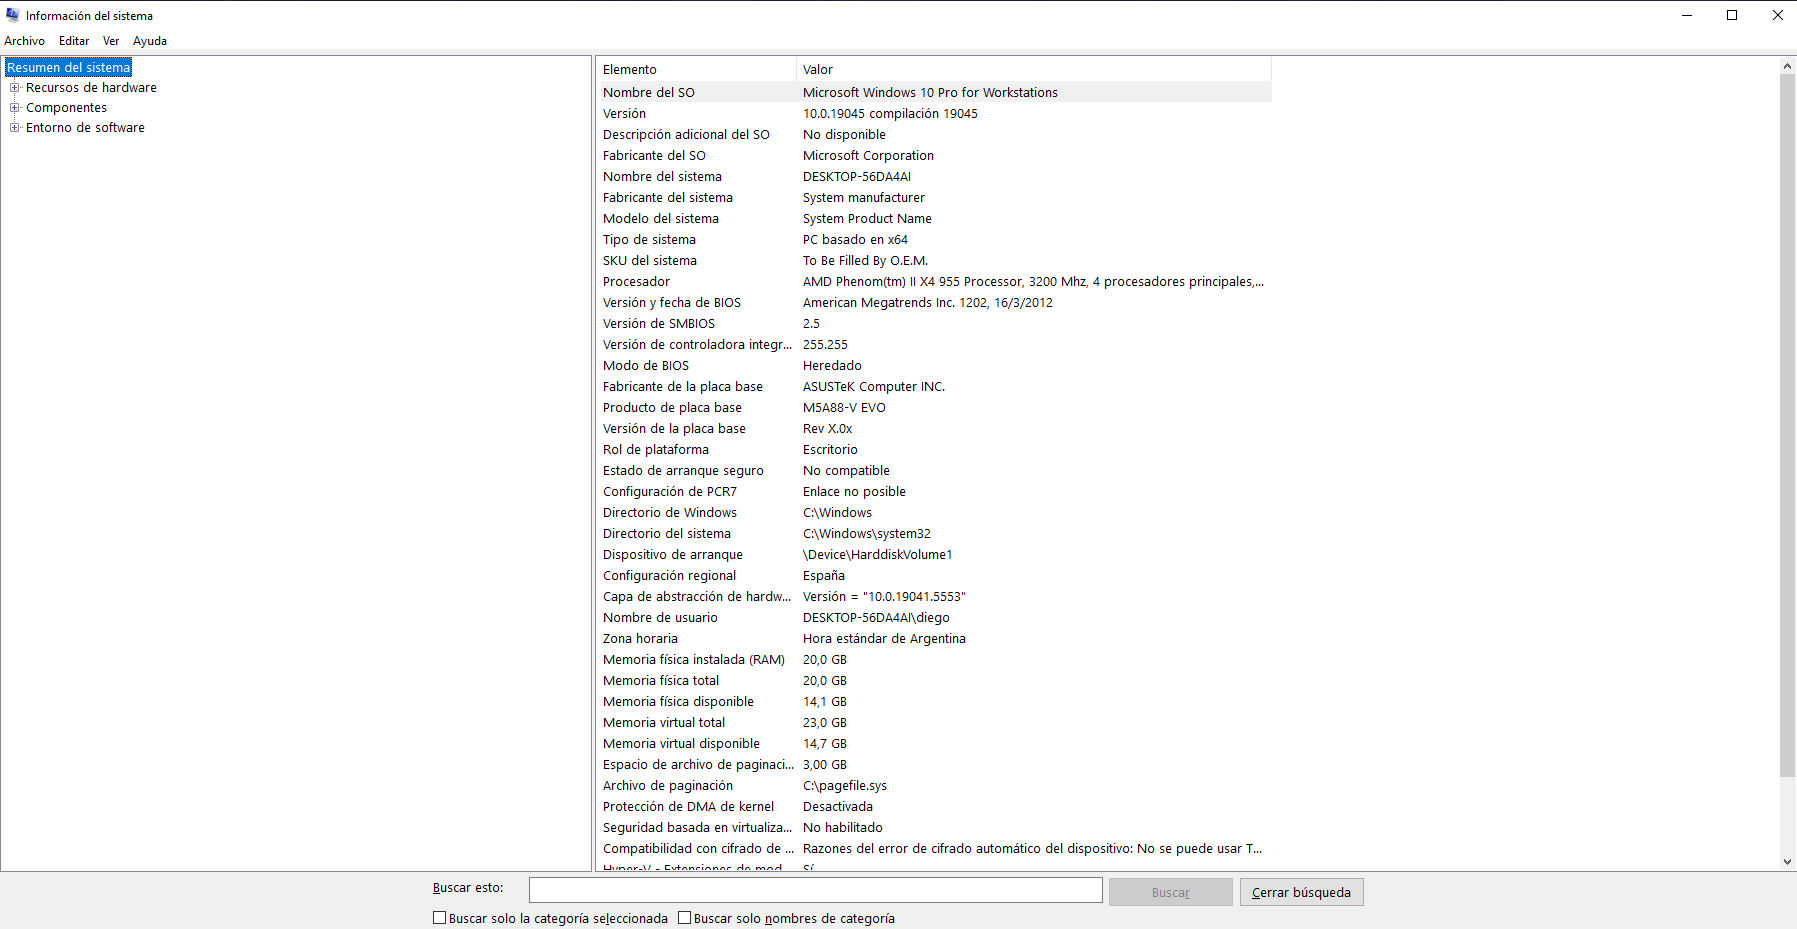Select Producto de placa base row
The height and width of the screenshot is (929, 1797).
coord(934,407)
